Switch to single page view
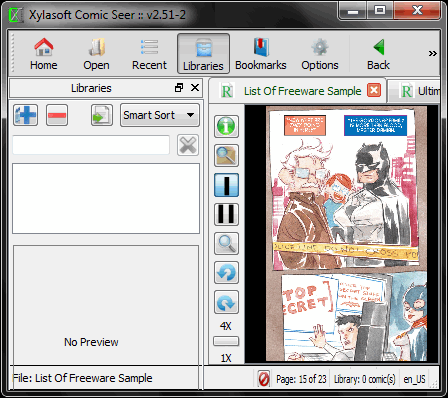This screenshot has width=448, height=398. tap(226, 185)
